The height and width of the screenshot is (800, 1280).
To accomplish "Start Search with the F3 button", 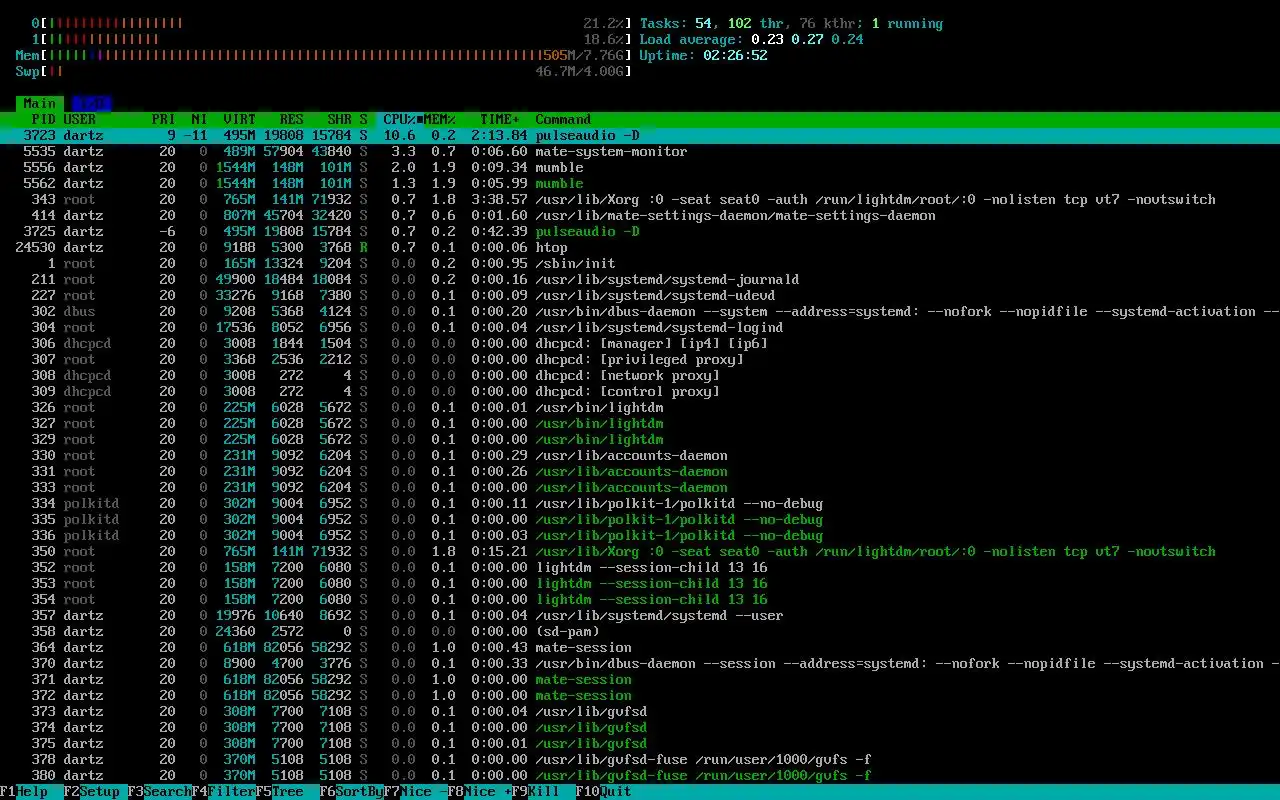I will pyautogui.click(x=160, y=791).
